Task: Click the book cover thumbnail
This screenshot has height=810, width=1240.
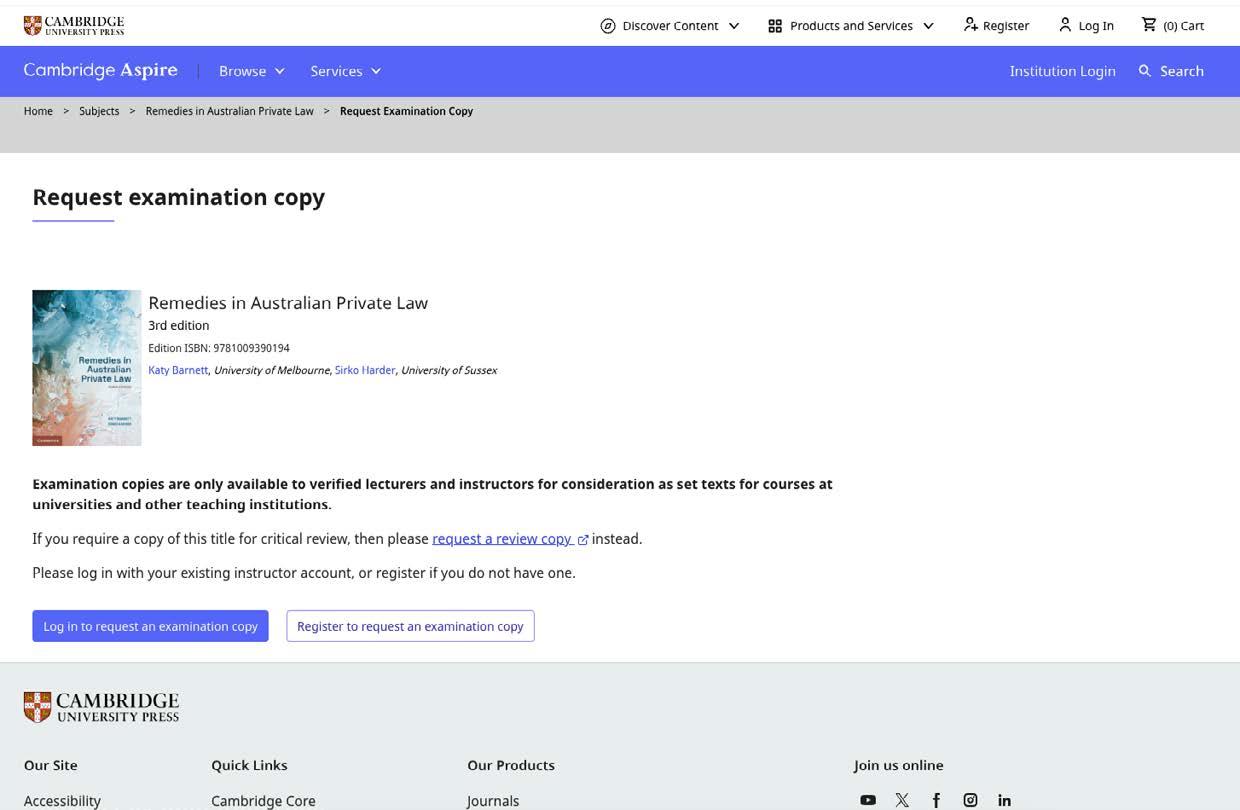Action: click(x=87, y=368)
